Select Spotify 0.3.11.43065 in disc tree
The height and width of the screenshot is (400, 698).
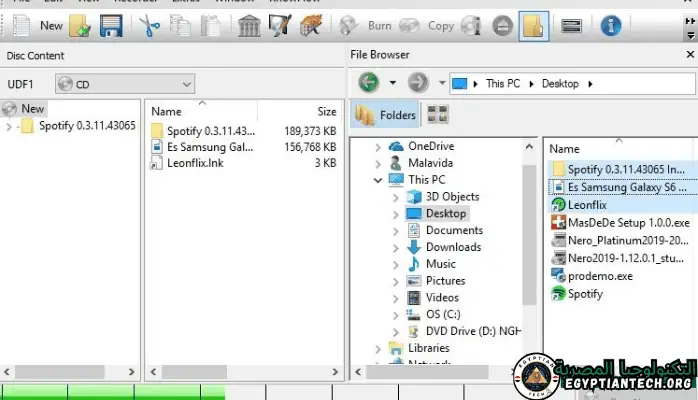87,126
